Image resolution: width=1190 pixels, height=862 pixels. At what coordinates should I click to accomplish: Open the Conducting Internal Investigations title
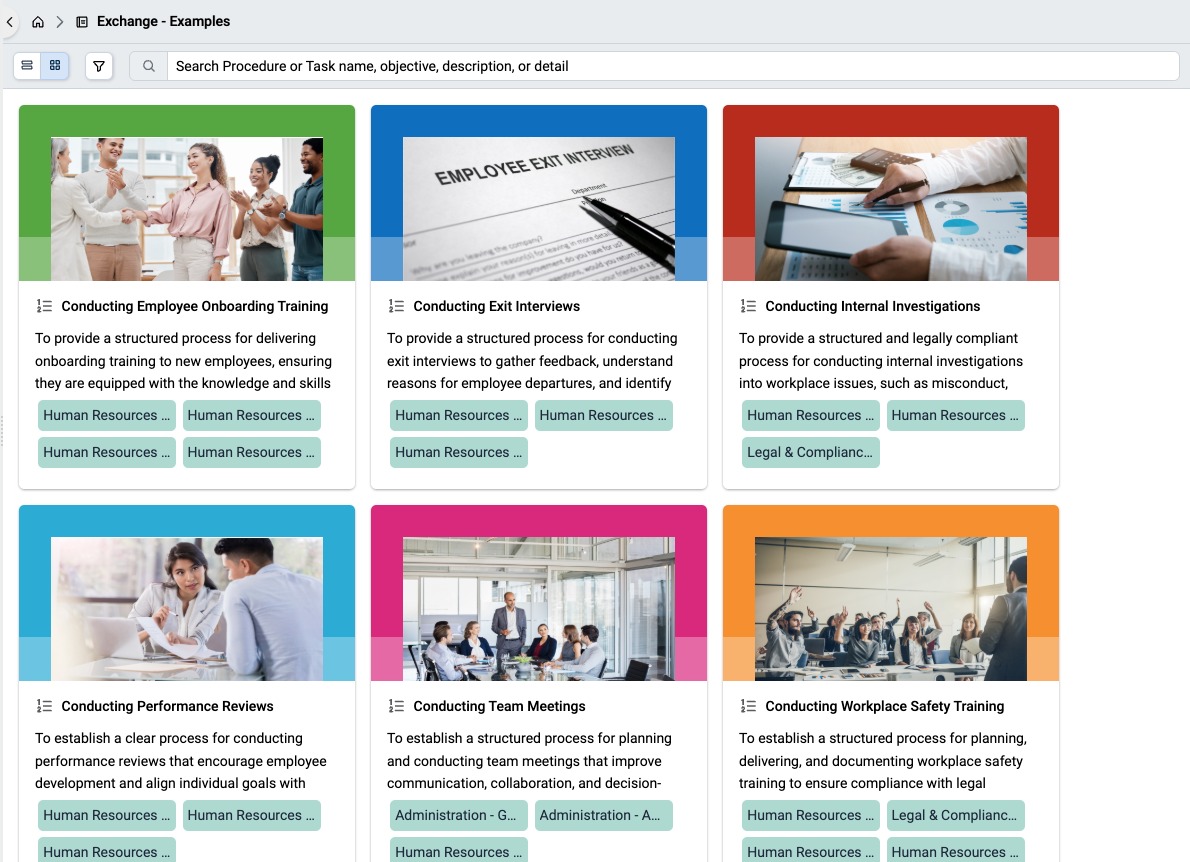[x=873, y=306]
